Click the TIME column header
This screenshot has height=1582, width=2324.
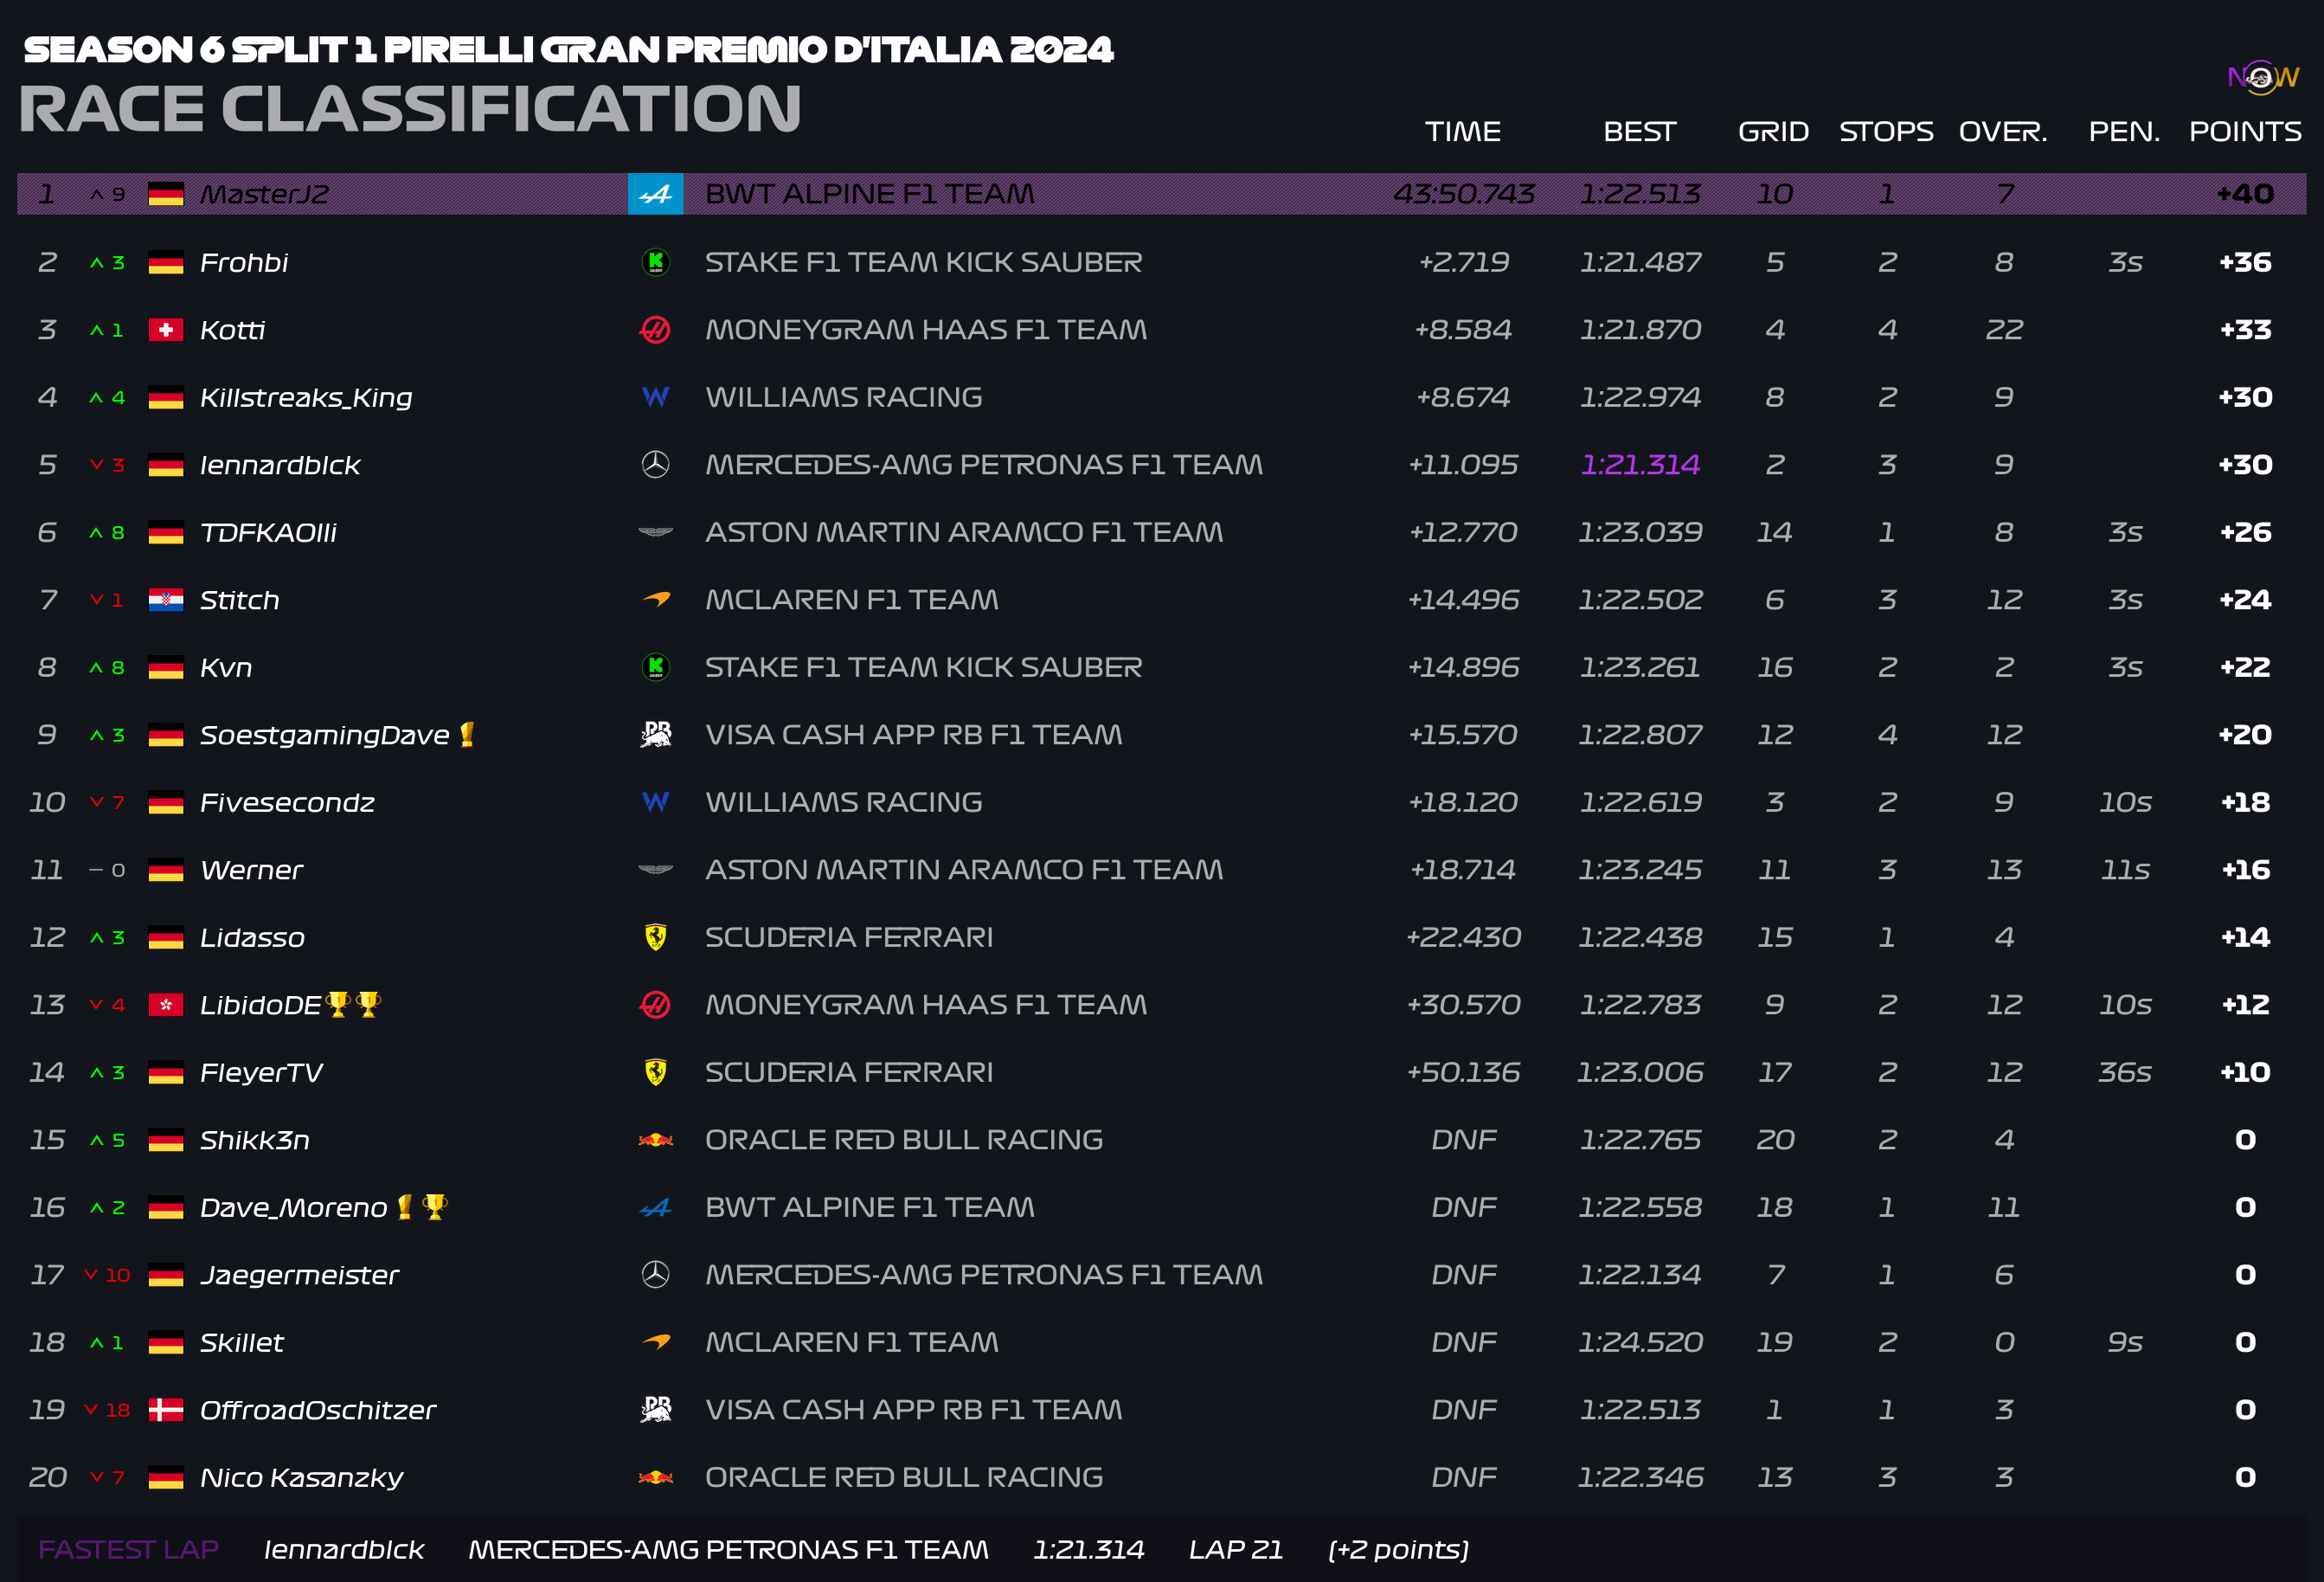[x=1463, y=132]
